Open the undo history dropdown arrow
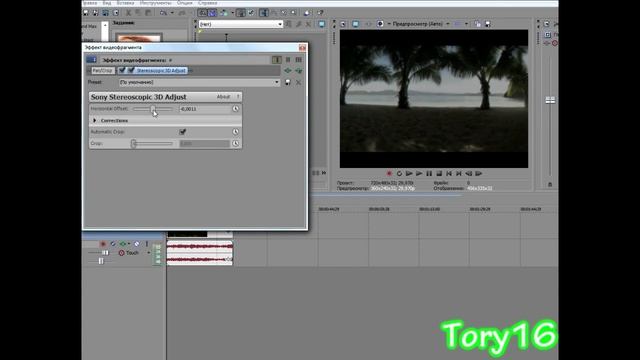Viewport: 640px width, 360px height. tap(171, 13)
